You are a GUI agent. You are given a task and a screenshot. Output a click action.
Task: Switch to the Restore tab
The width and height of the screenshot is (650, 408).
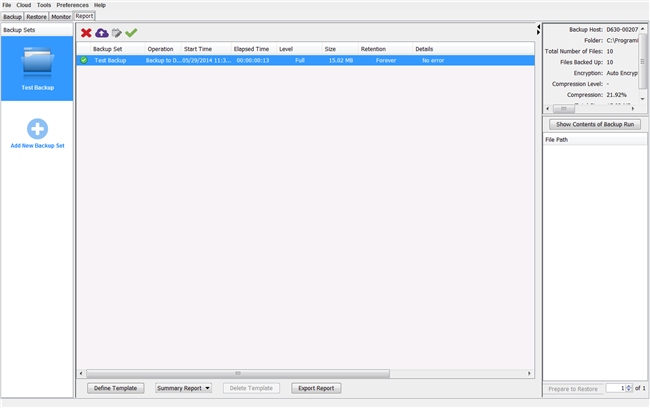36,17
